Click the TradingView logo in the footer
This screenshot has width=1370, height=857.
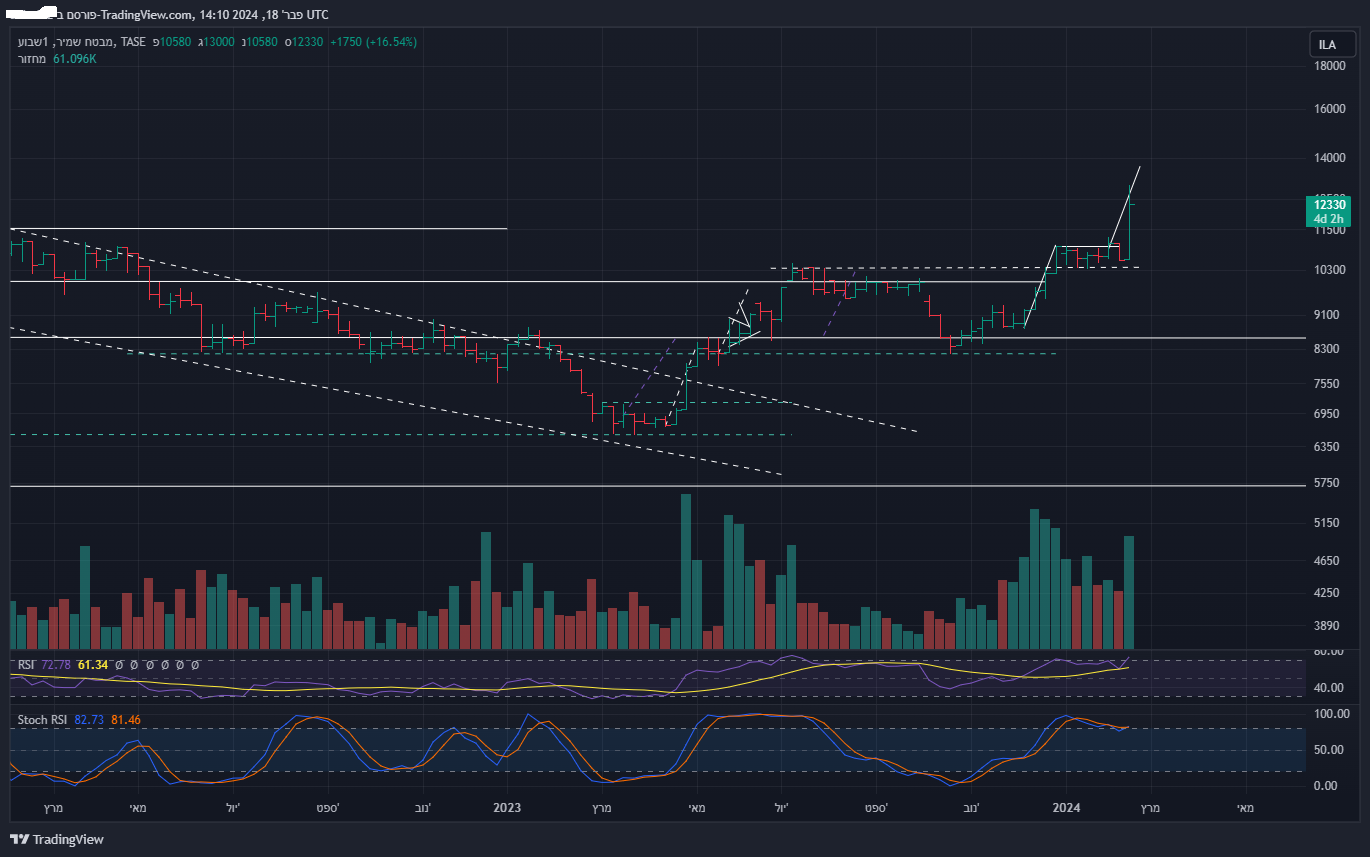[57, 839]
